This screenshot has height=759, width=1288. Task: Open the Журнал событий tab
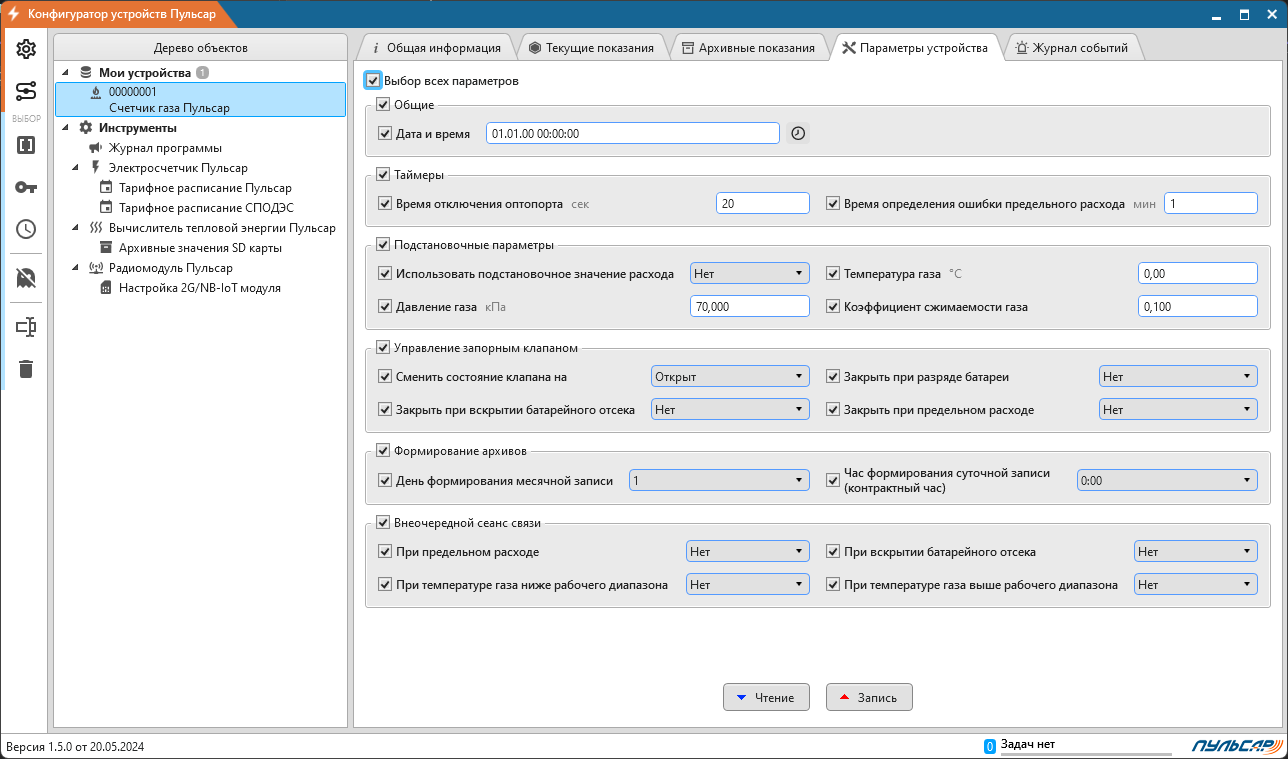tap(1072, 48)
